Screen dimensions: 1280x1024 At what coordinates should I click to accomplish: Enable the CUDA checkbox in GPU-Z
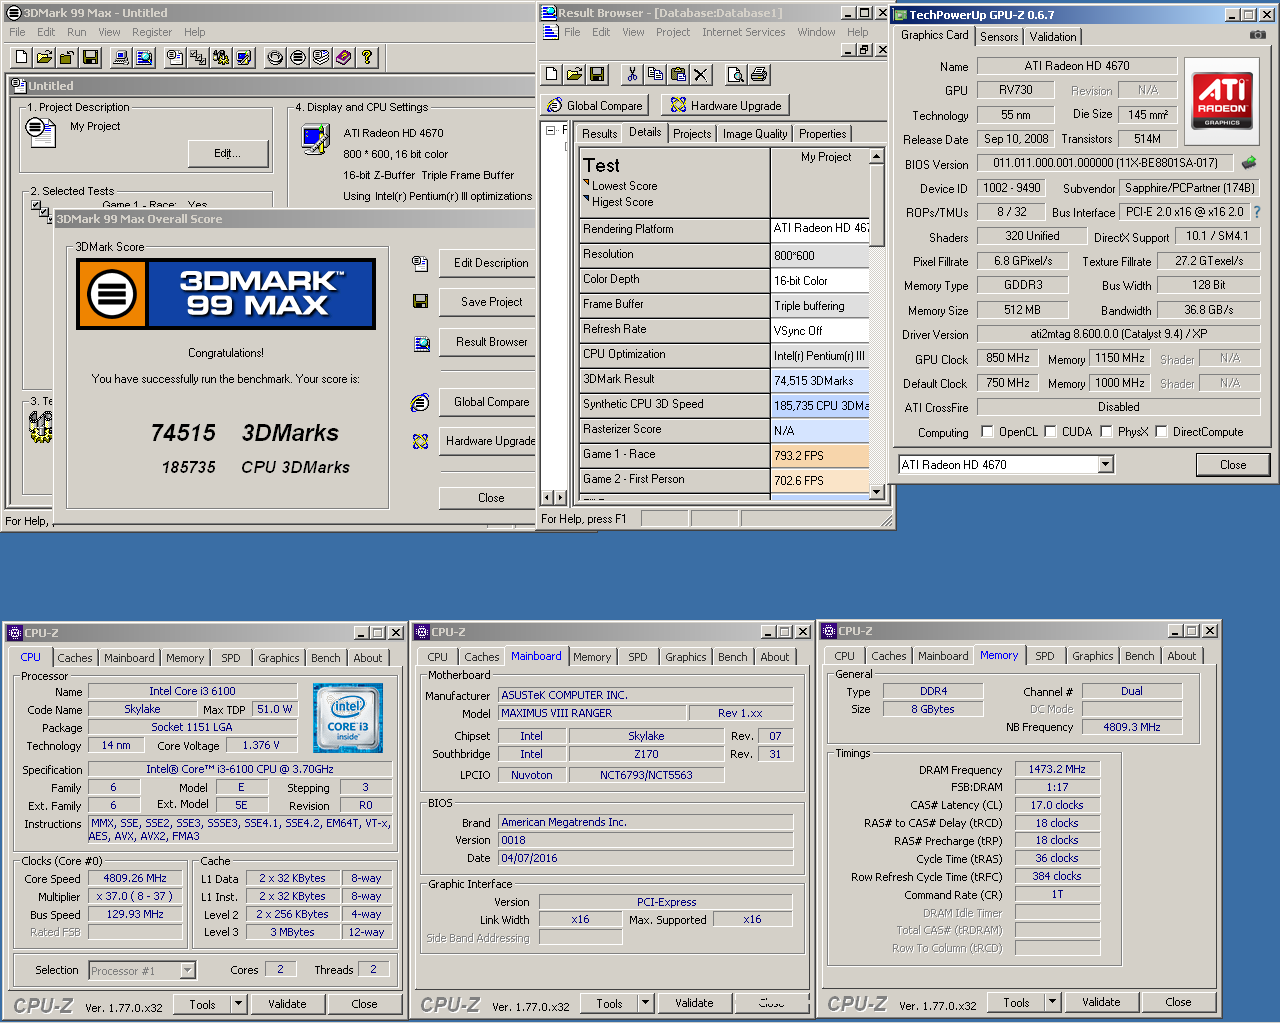[1050, 432]
